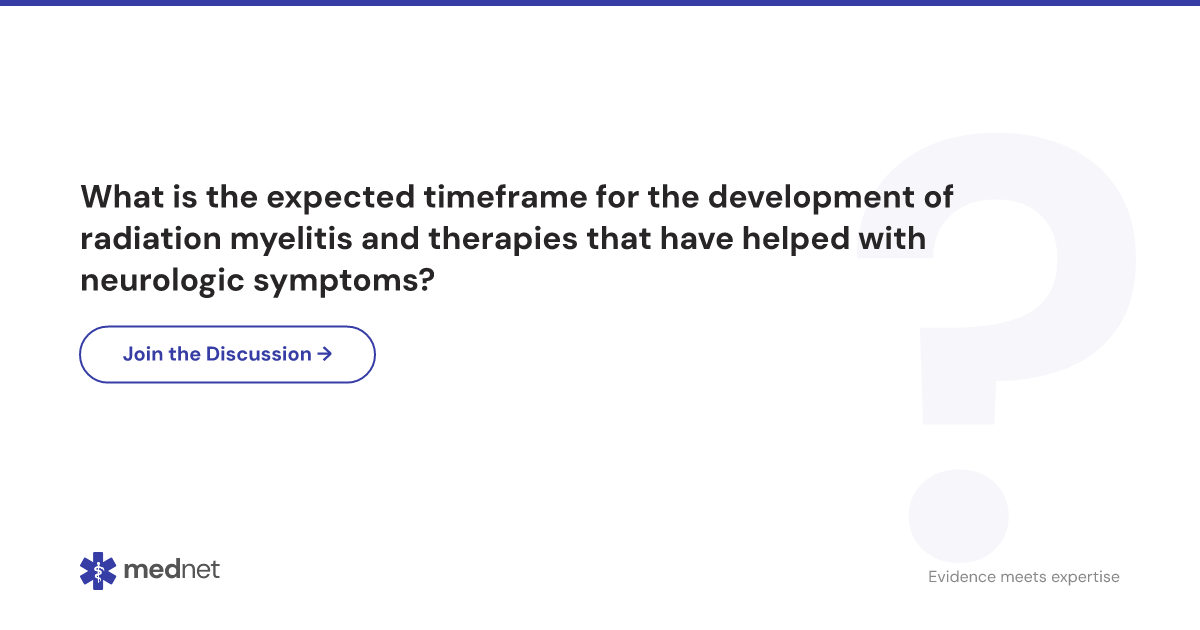Click the net part of the mednet wordmark
1200x630 pixels.
click(199, 571)
